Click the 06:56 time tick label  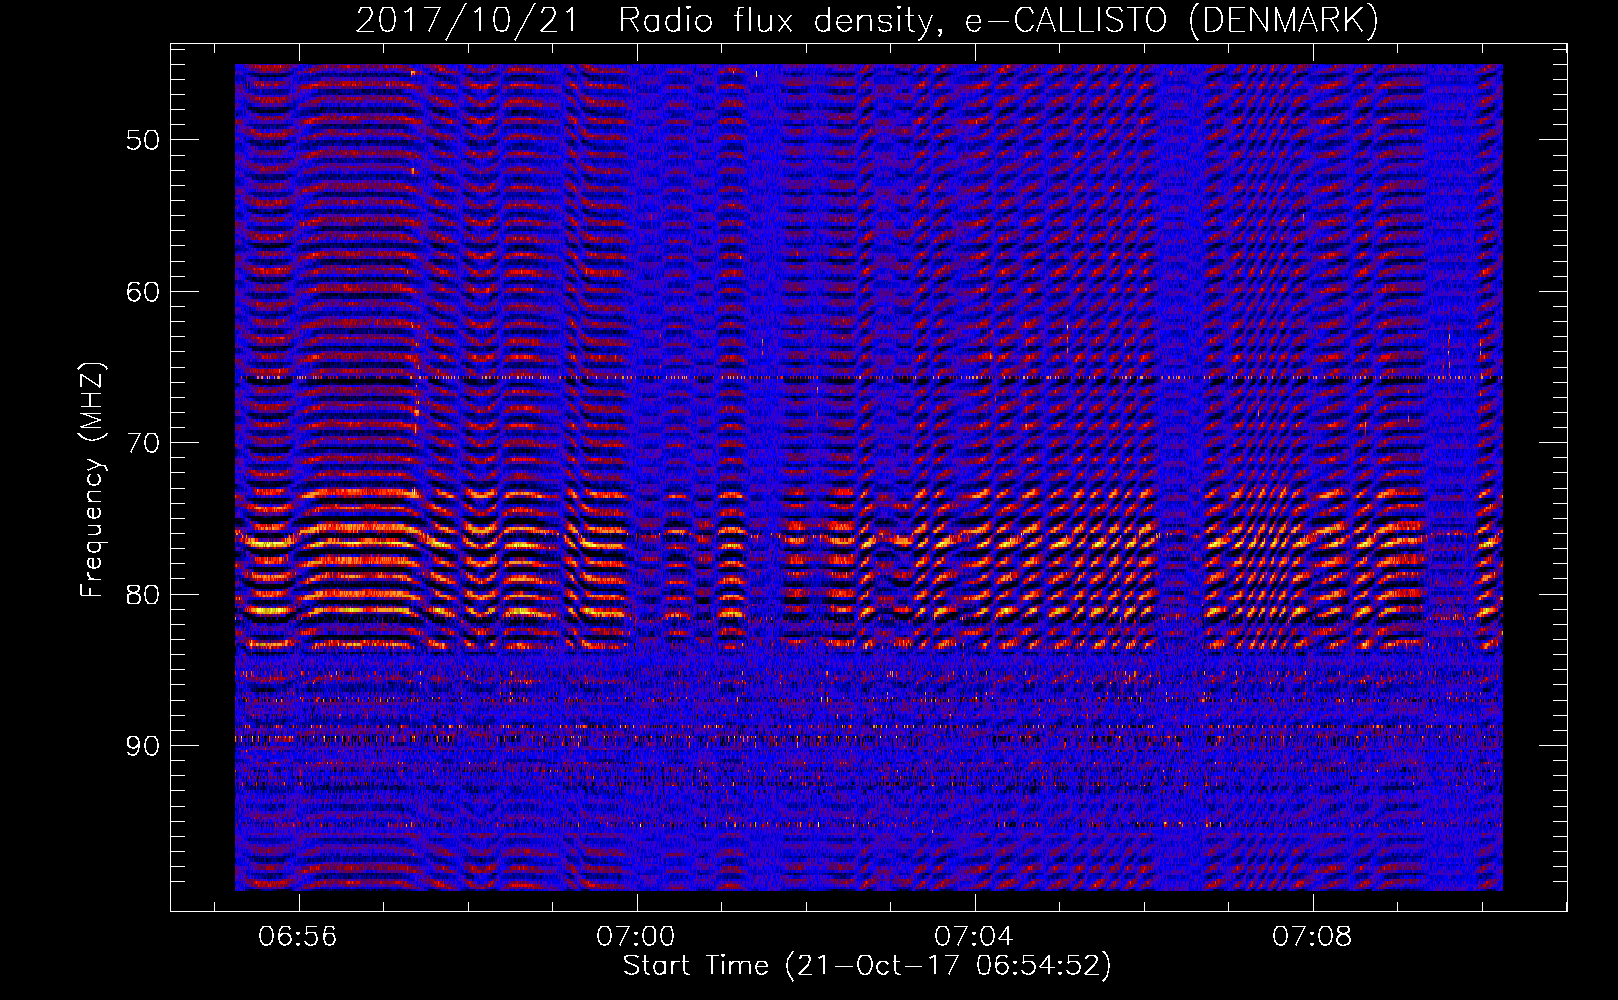click(x=298, y=937)
